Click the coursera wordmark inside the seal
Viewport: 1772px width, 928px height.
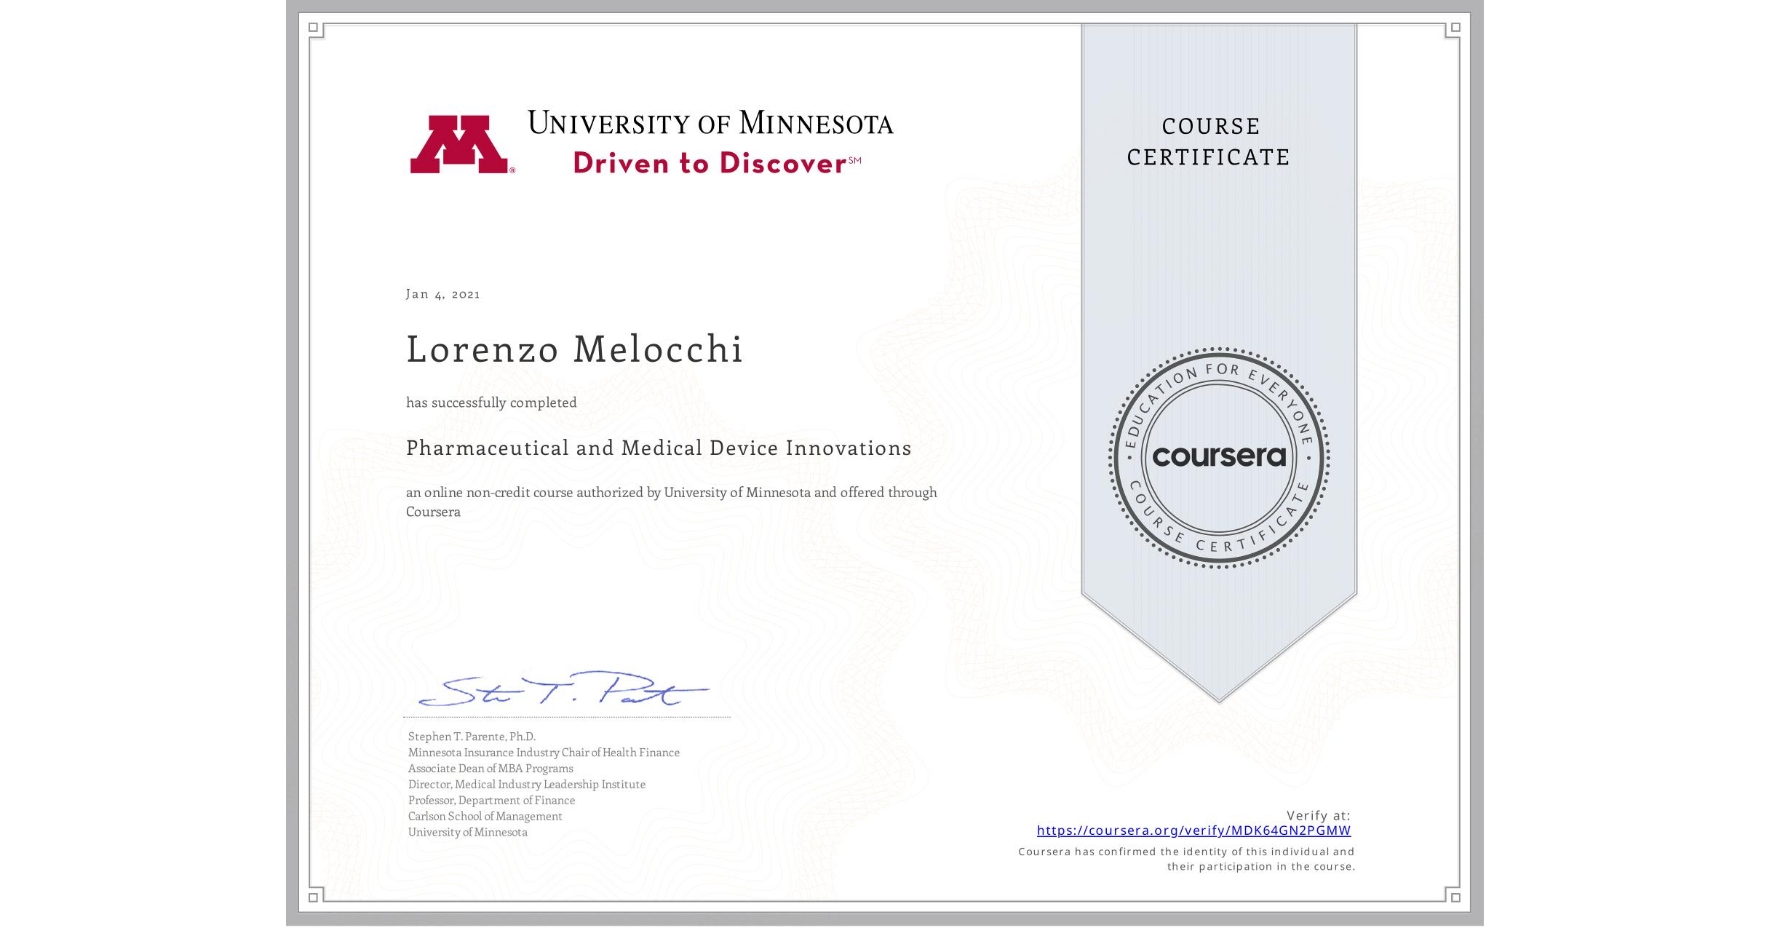point(1218,456)
